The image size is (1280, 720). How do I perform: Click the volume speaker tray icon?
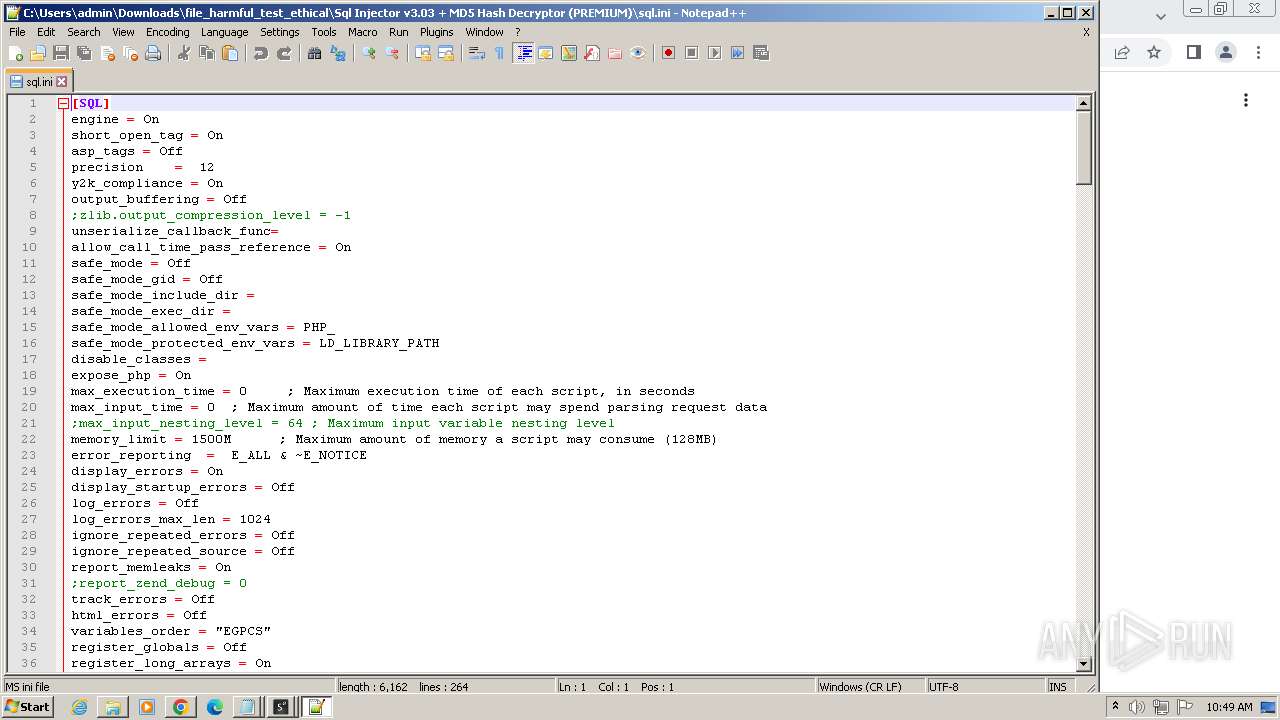[1136, 707]
